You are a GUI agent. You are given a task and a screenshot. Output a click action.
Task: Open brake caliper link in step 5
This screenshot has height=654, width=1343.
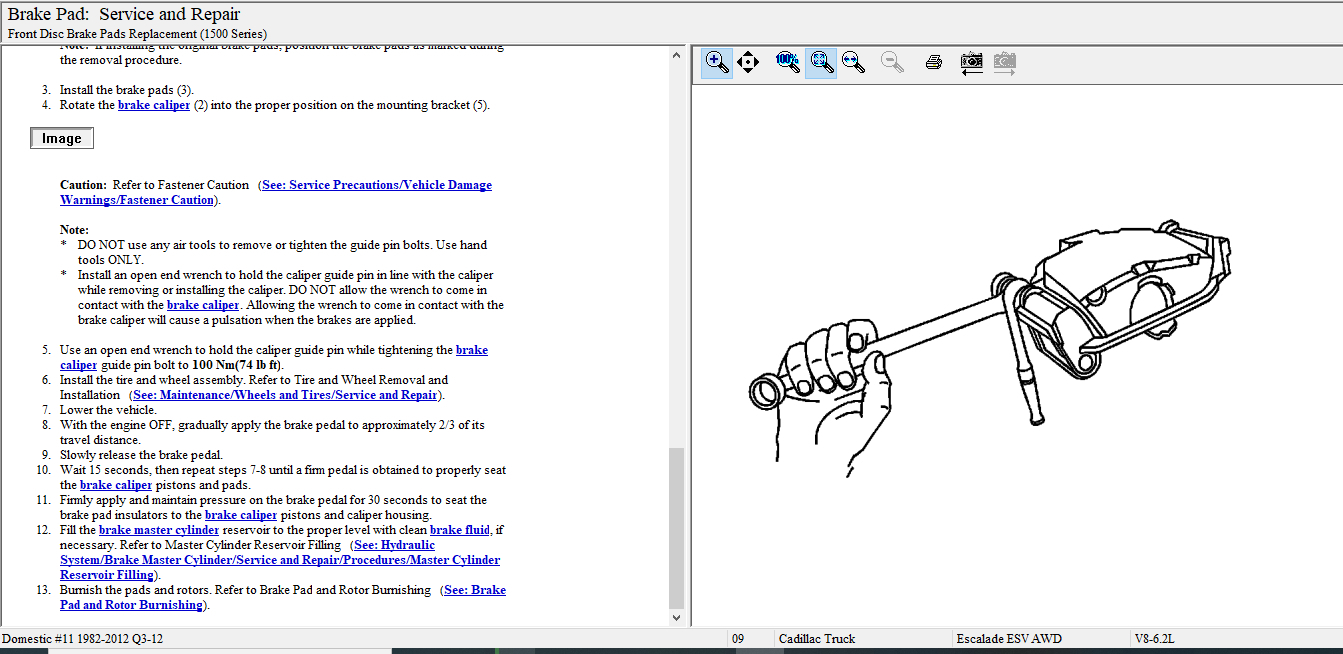pos(274,357)
